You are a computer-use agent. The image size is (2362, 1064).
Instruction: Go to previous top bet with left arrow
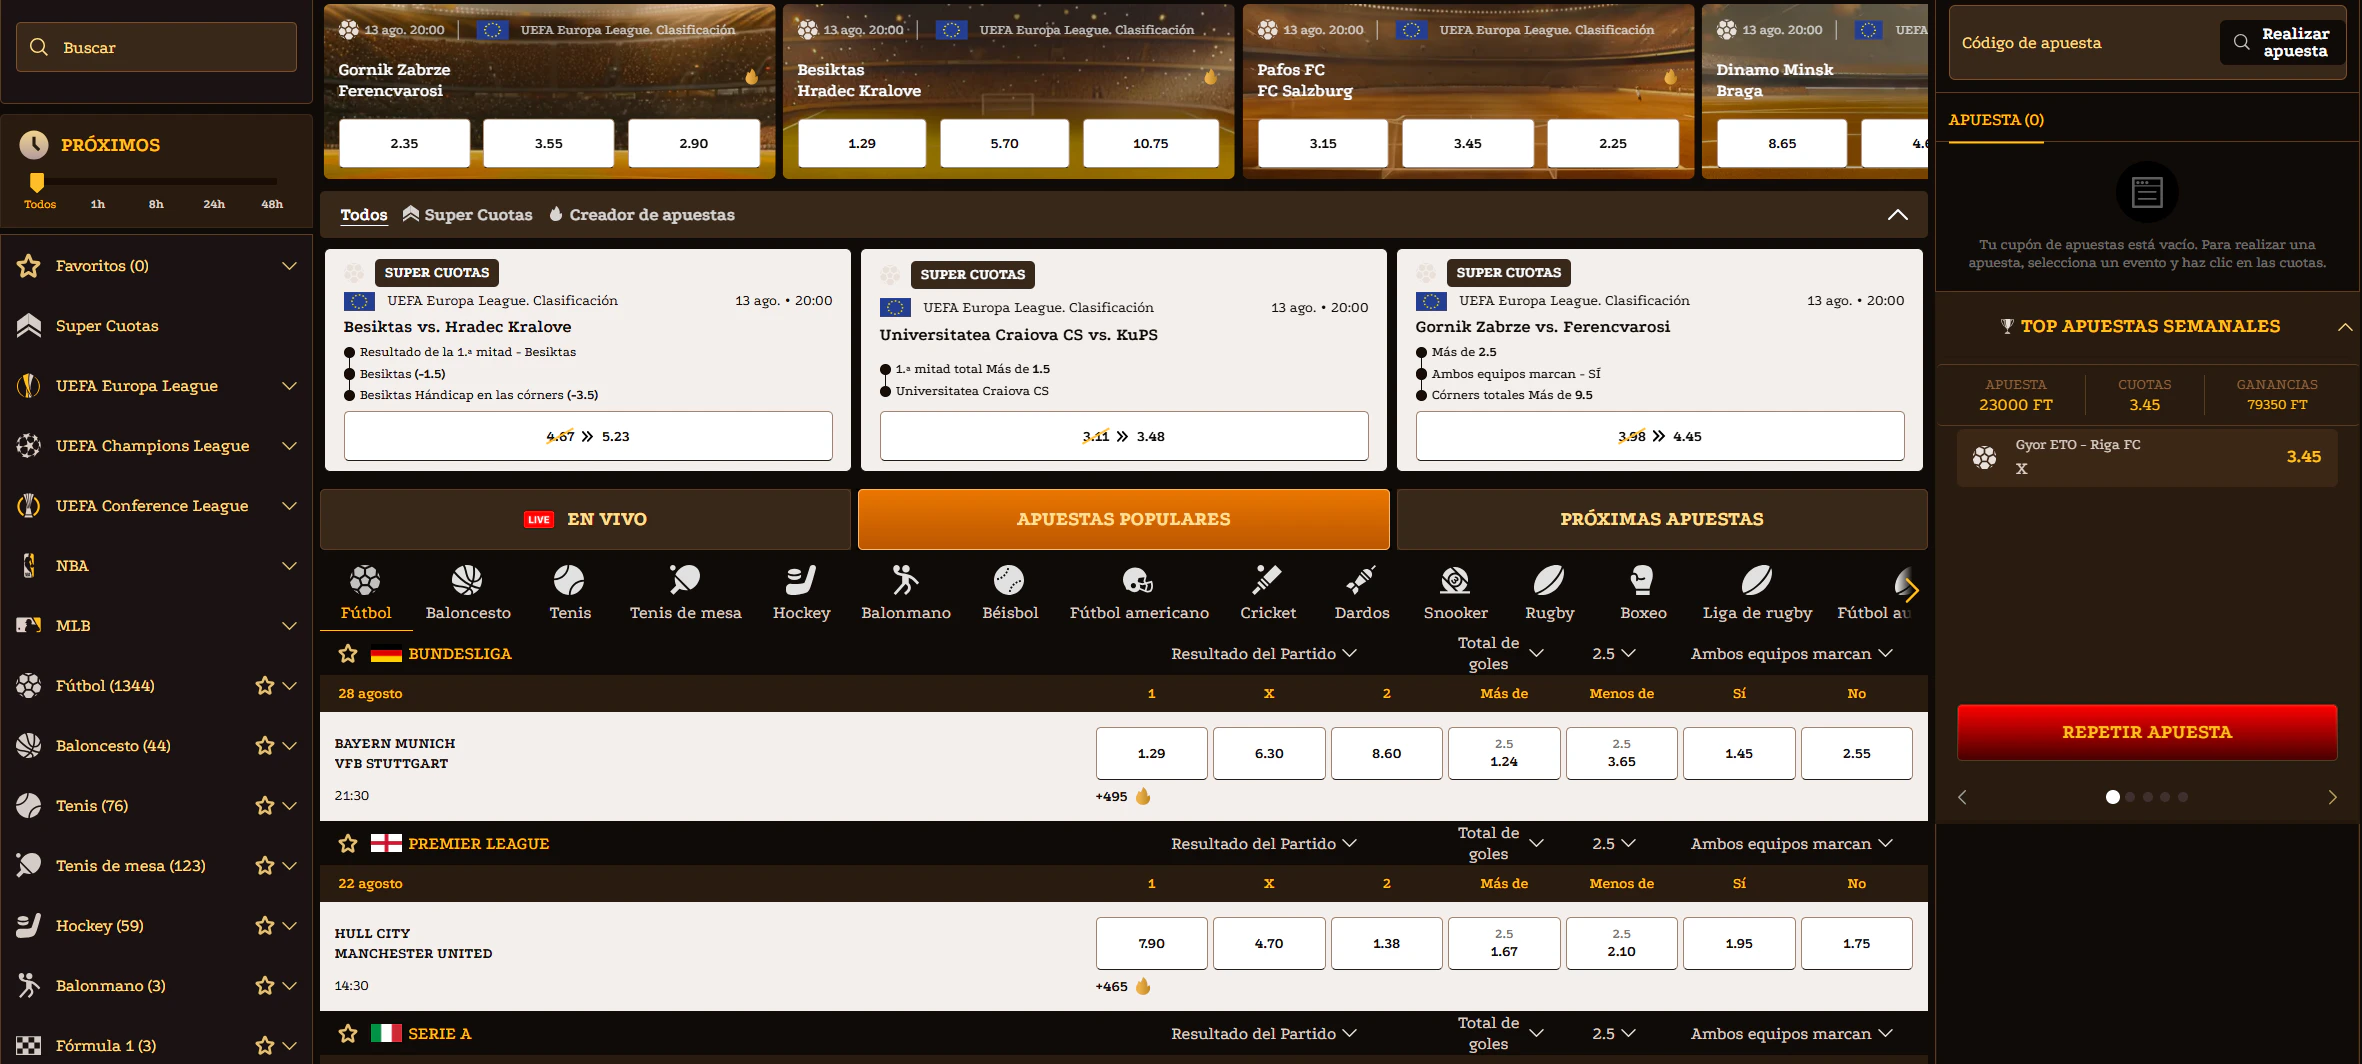(1962, 797)
